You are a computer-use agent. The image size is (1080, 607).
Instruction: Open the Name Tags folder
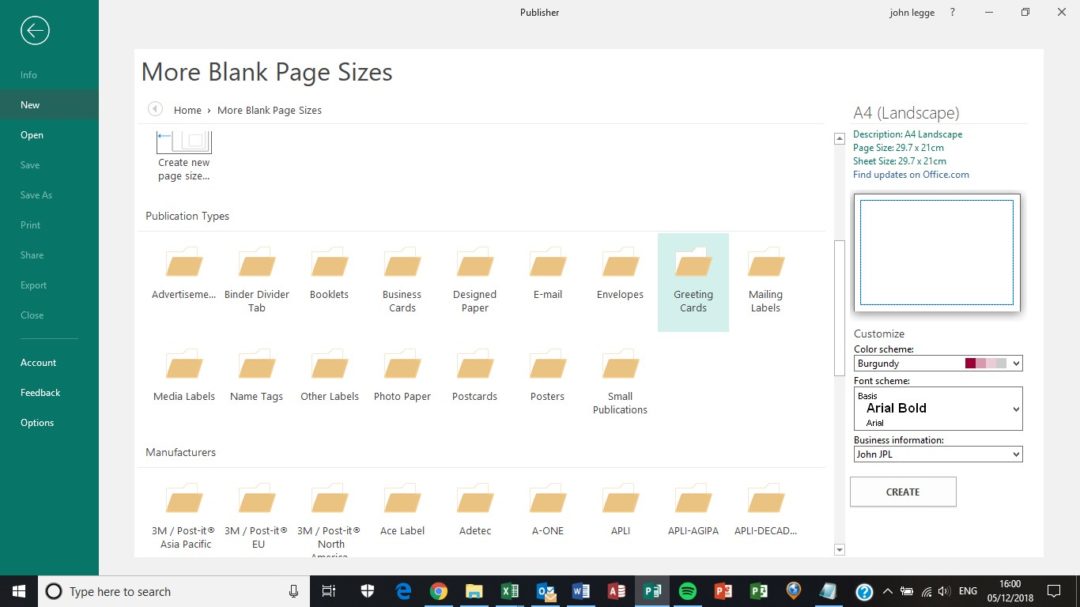point(257,376)
